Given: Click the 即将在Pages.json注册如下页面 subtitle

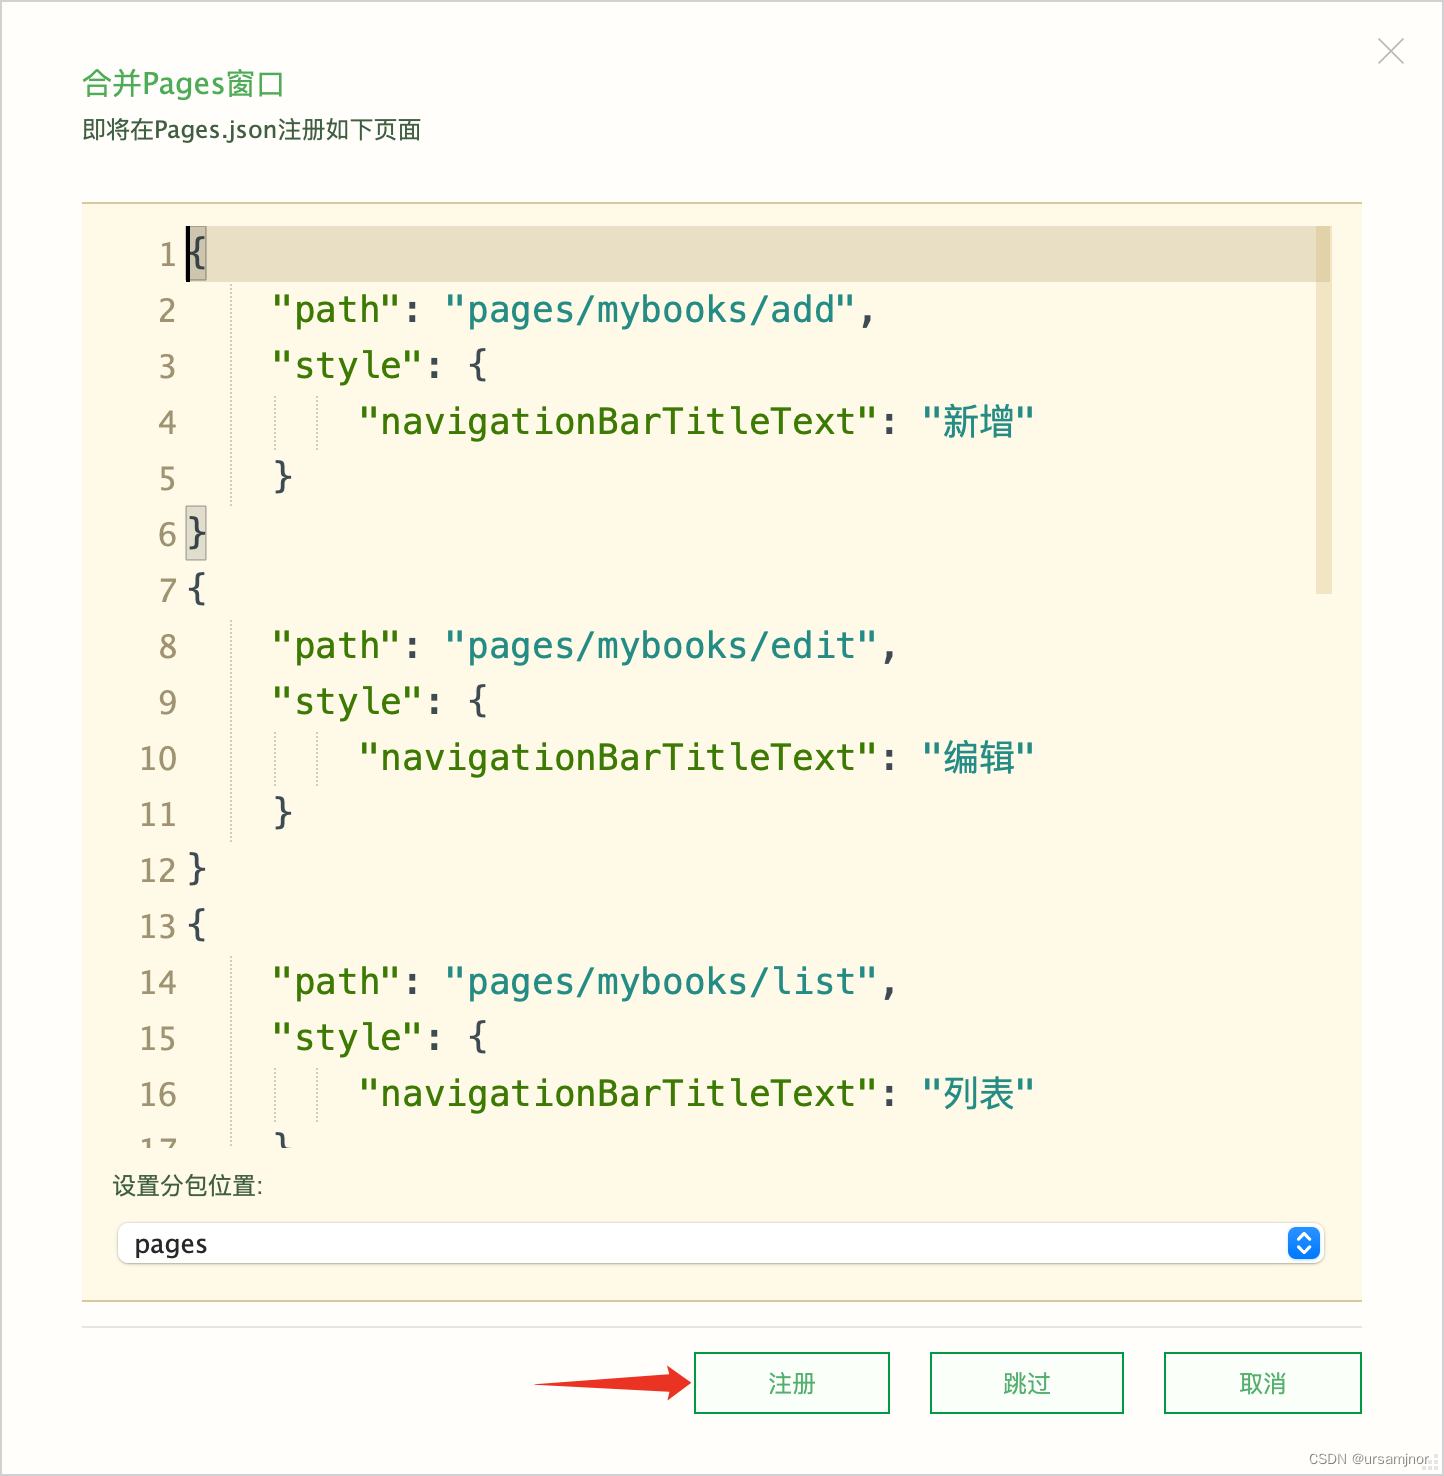Looking at the screenshot, I should tap(251, 130).
